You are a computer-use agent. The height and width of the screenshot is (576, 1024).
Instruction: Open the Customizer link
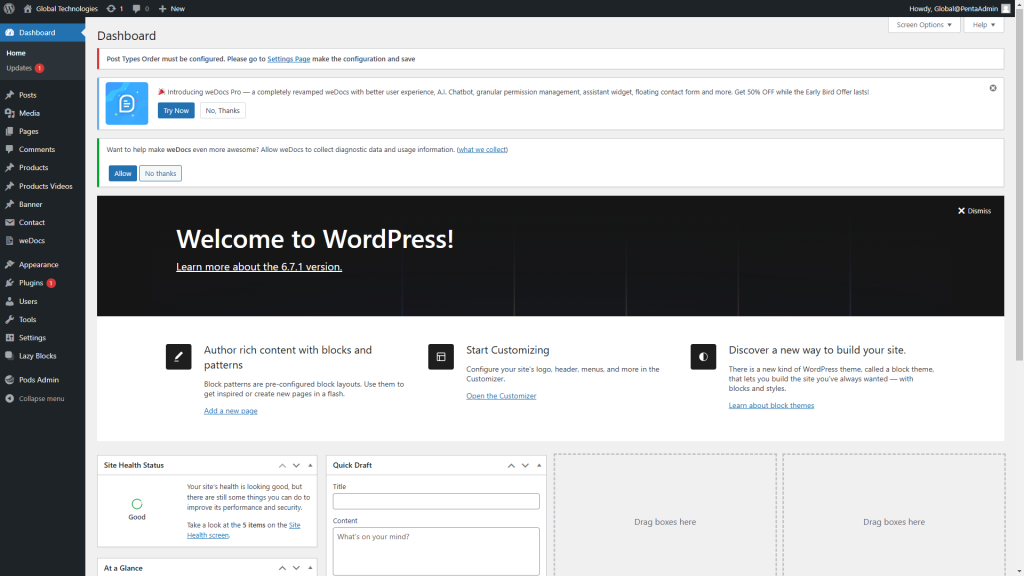501,396
